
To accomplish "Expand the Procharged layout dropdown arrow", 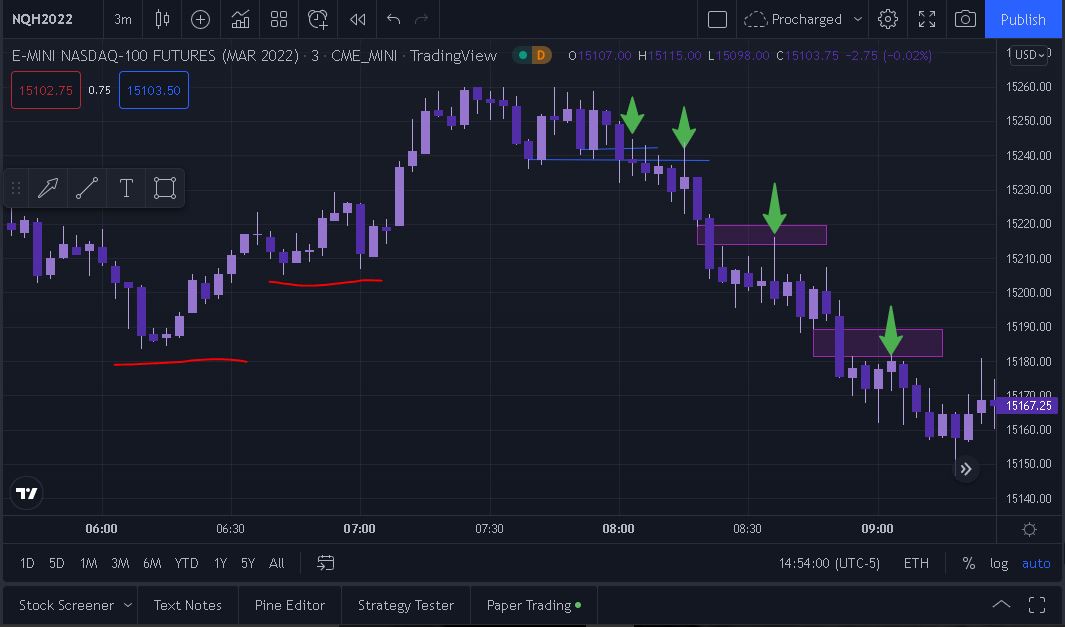I will point(857,19).
